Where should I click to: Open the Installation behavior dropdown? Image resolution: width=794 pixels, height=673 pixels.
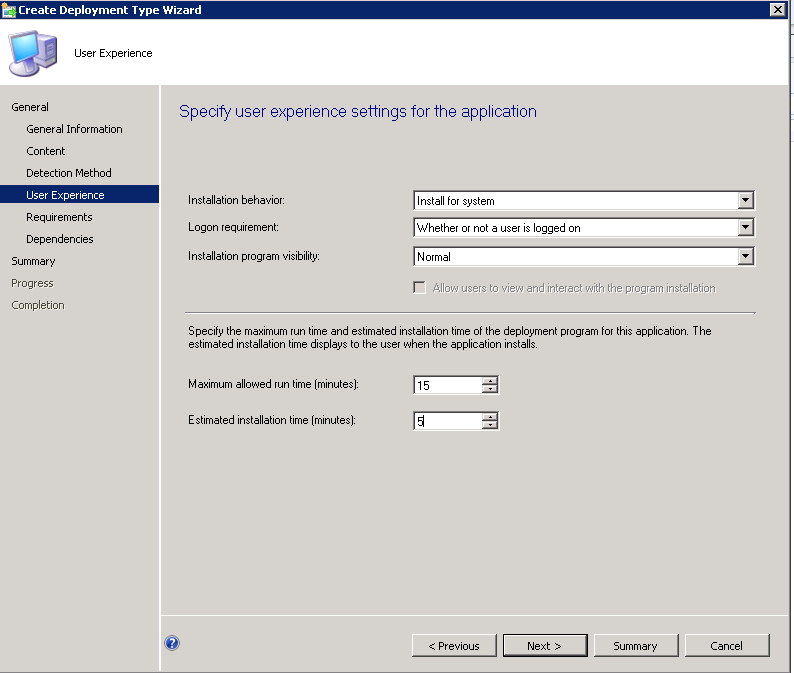pyautogui.click(x=745, y=201)
